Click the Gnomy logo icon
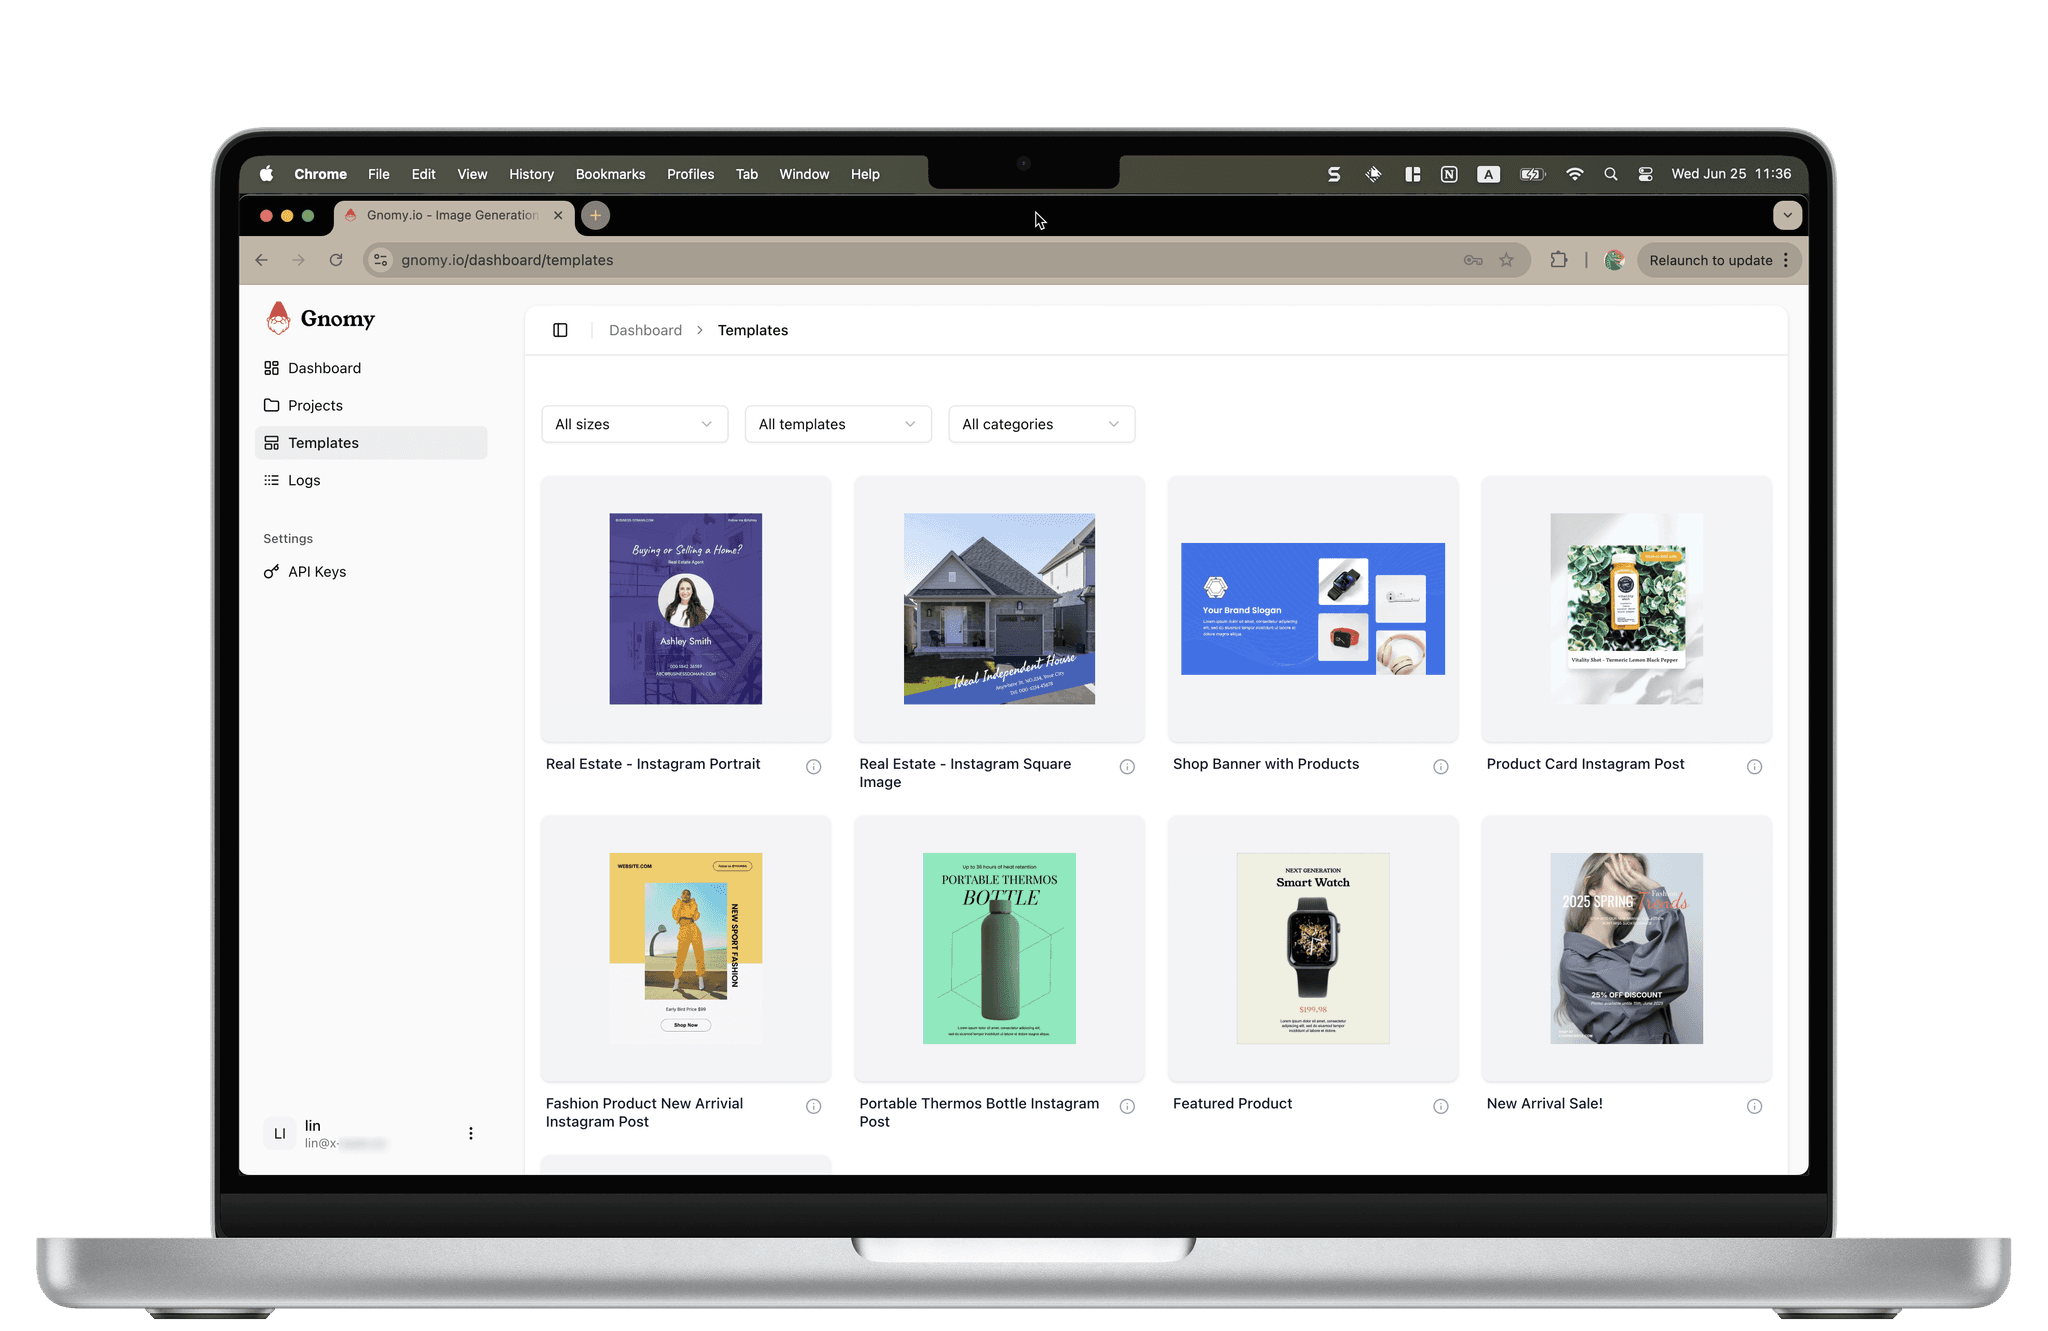The height and width of the screenshot is (1331, 2048). click(x=278, y=318)
